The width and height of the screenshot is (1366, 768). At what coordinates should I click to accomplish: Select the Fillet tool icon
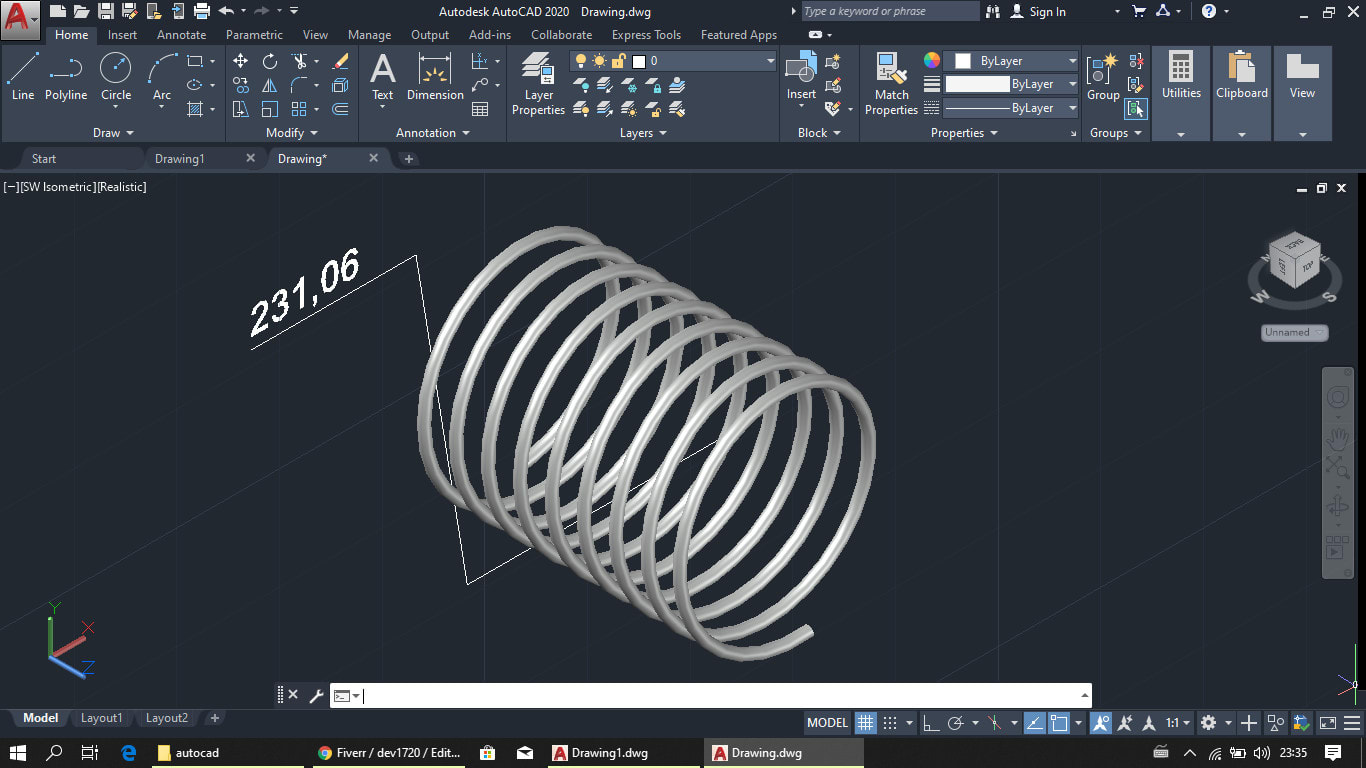299,85
